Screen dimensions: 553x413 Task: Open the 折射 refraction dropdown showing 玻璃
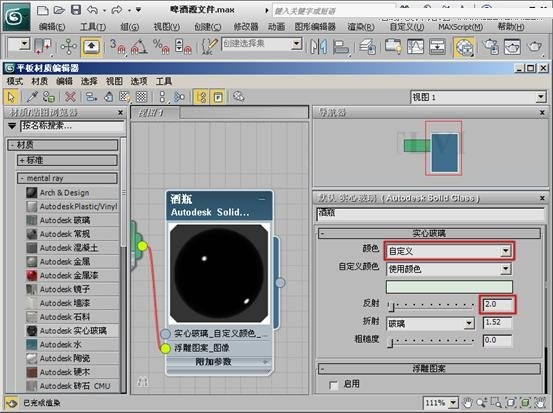[x=430, y=323]
